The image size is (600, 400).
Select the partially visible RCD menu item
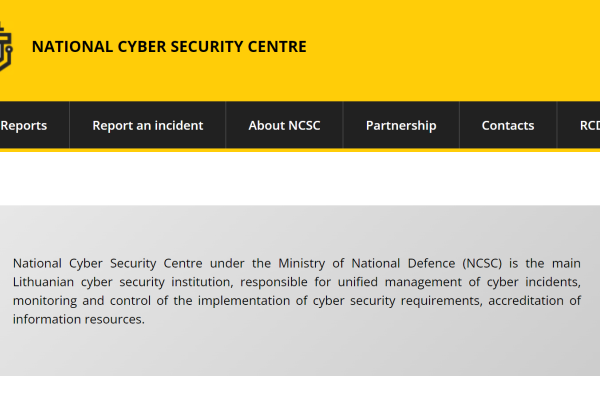click(x=589, y=126)
